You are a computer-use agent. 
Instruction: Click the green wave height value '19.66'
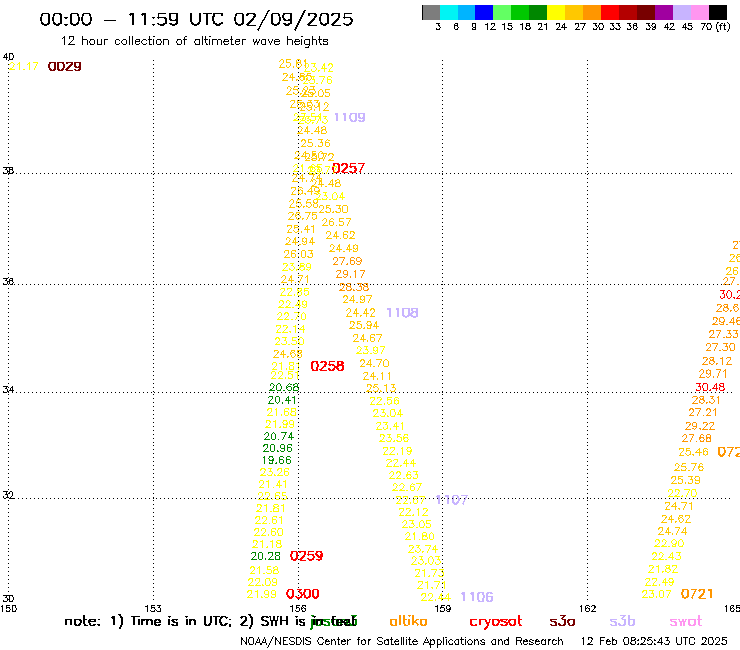[x=277, y=460]
